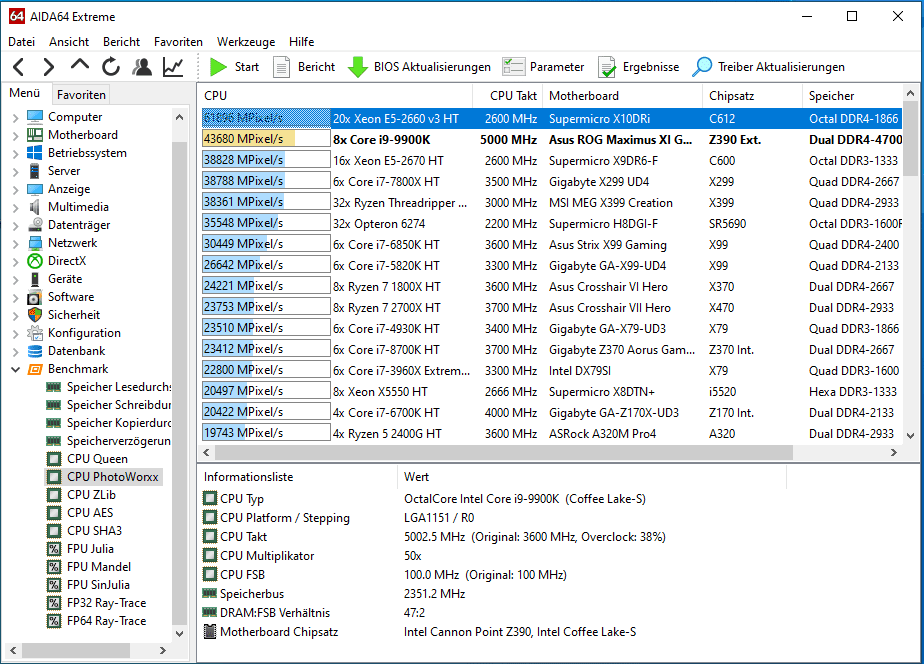Select Geräte in the tree
Viewport: 924px width, 664px height.
[x=65, y=279]
